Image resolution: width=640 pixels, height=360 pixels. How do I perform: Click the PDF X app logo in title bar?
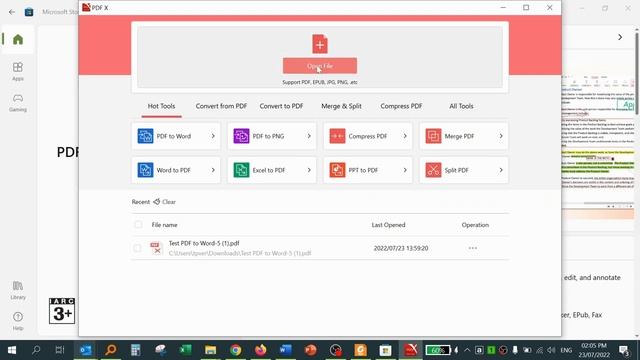click(86, 7)
